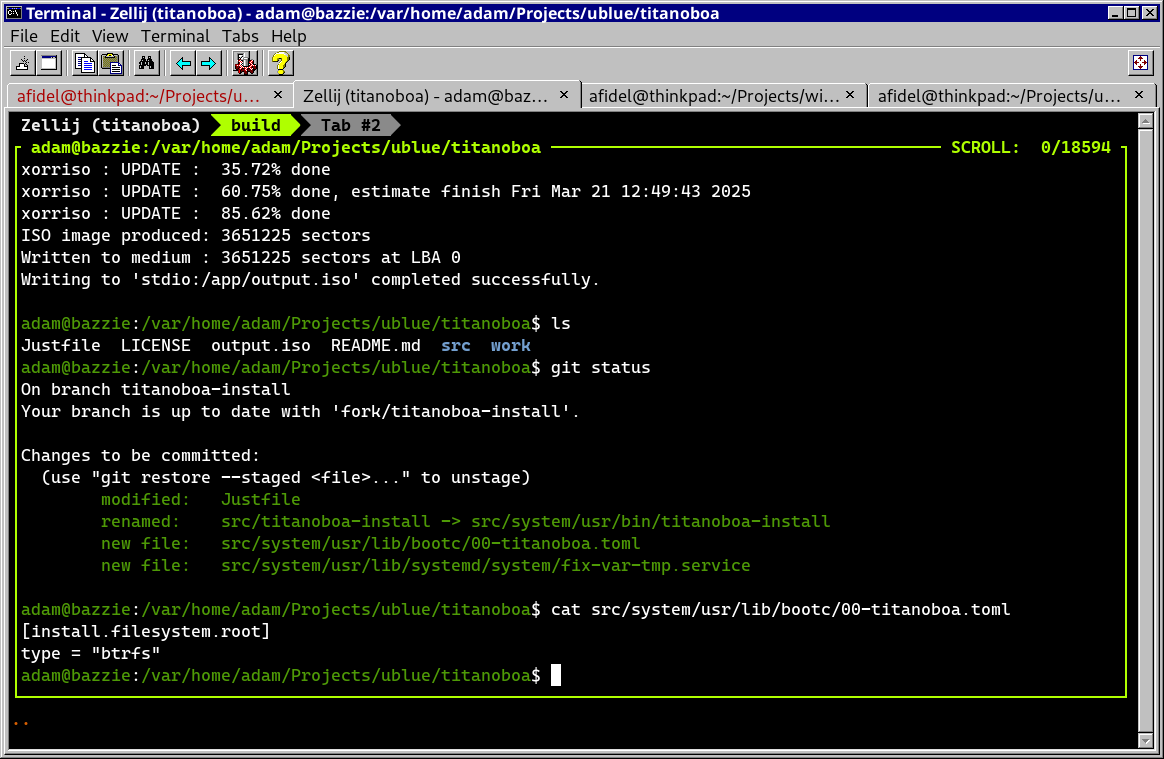Select the Zellij 'build' tab
Viewport: 1164px width, 759px height.
tap(255, 126)
